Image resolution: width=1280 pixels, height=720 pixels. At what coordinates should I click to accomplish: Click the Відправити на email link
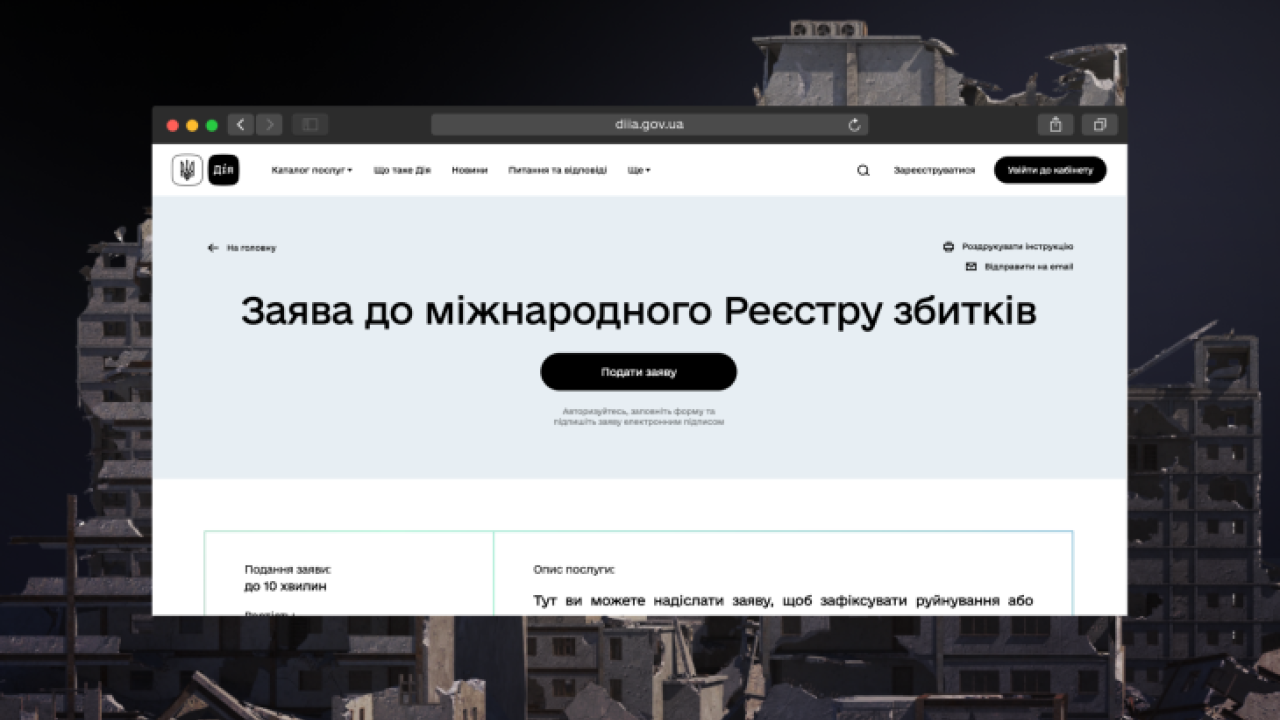[1029, 267]
